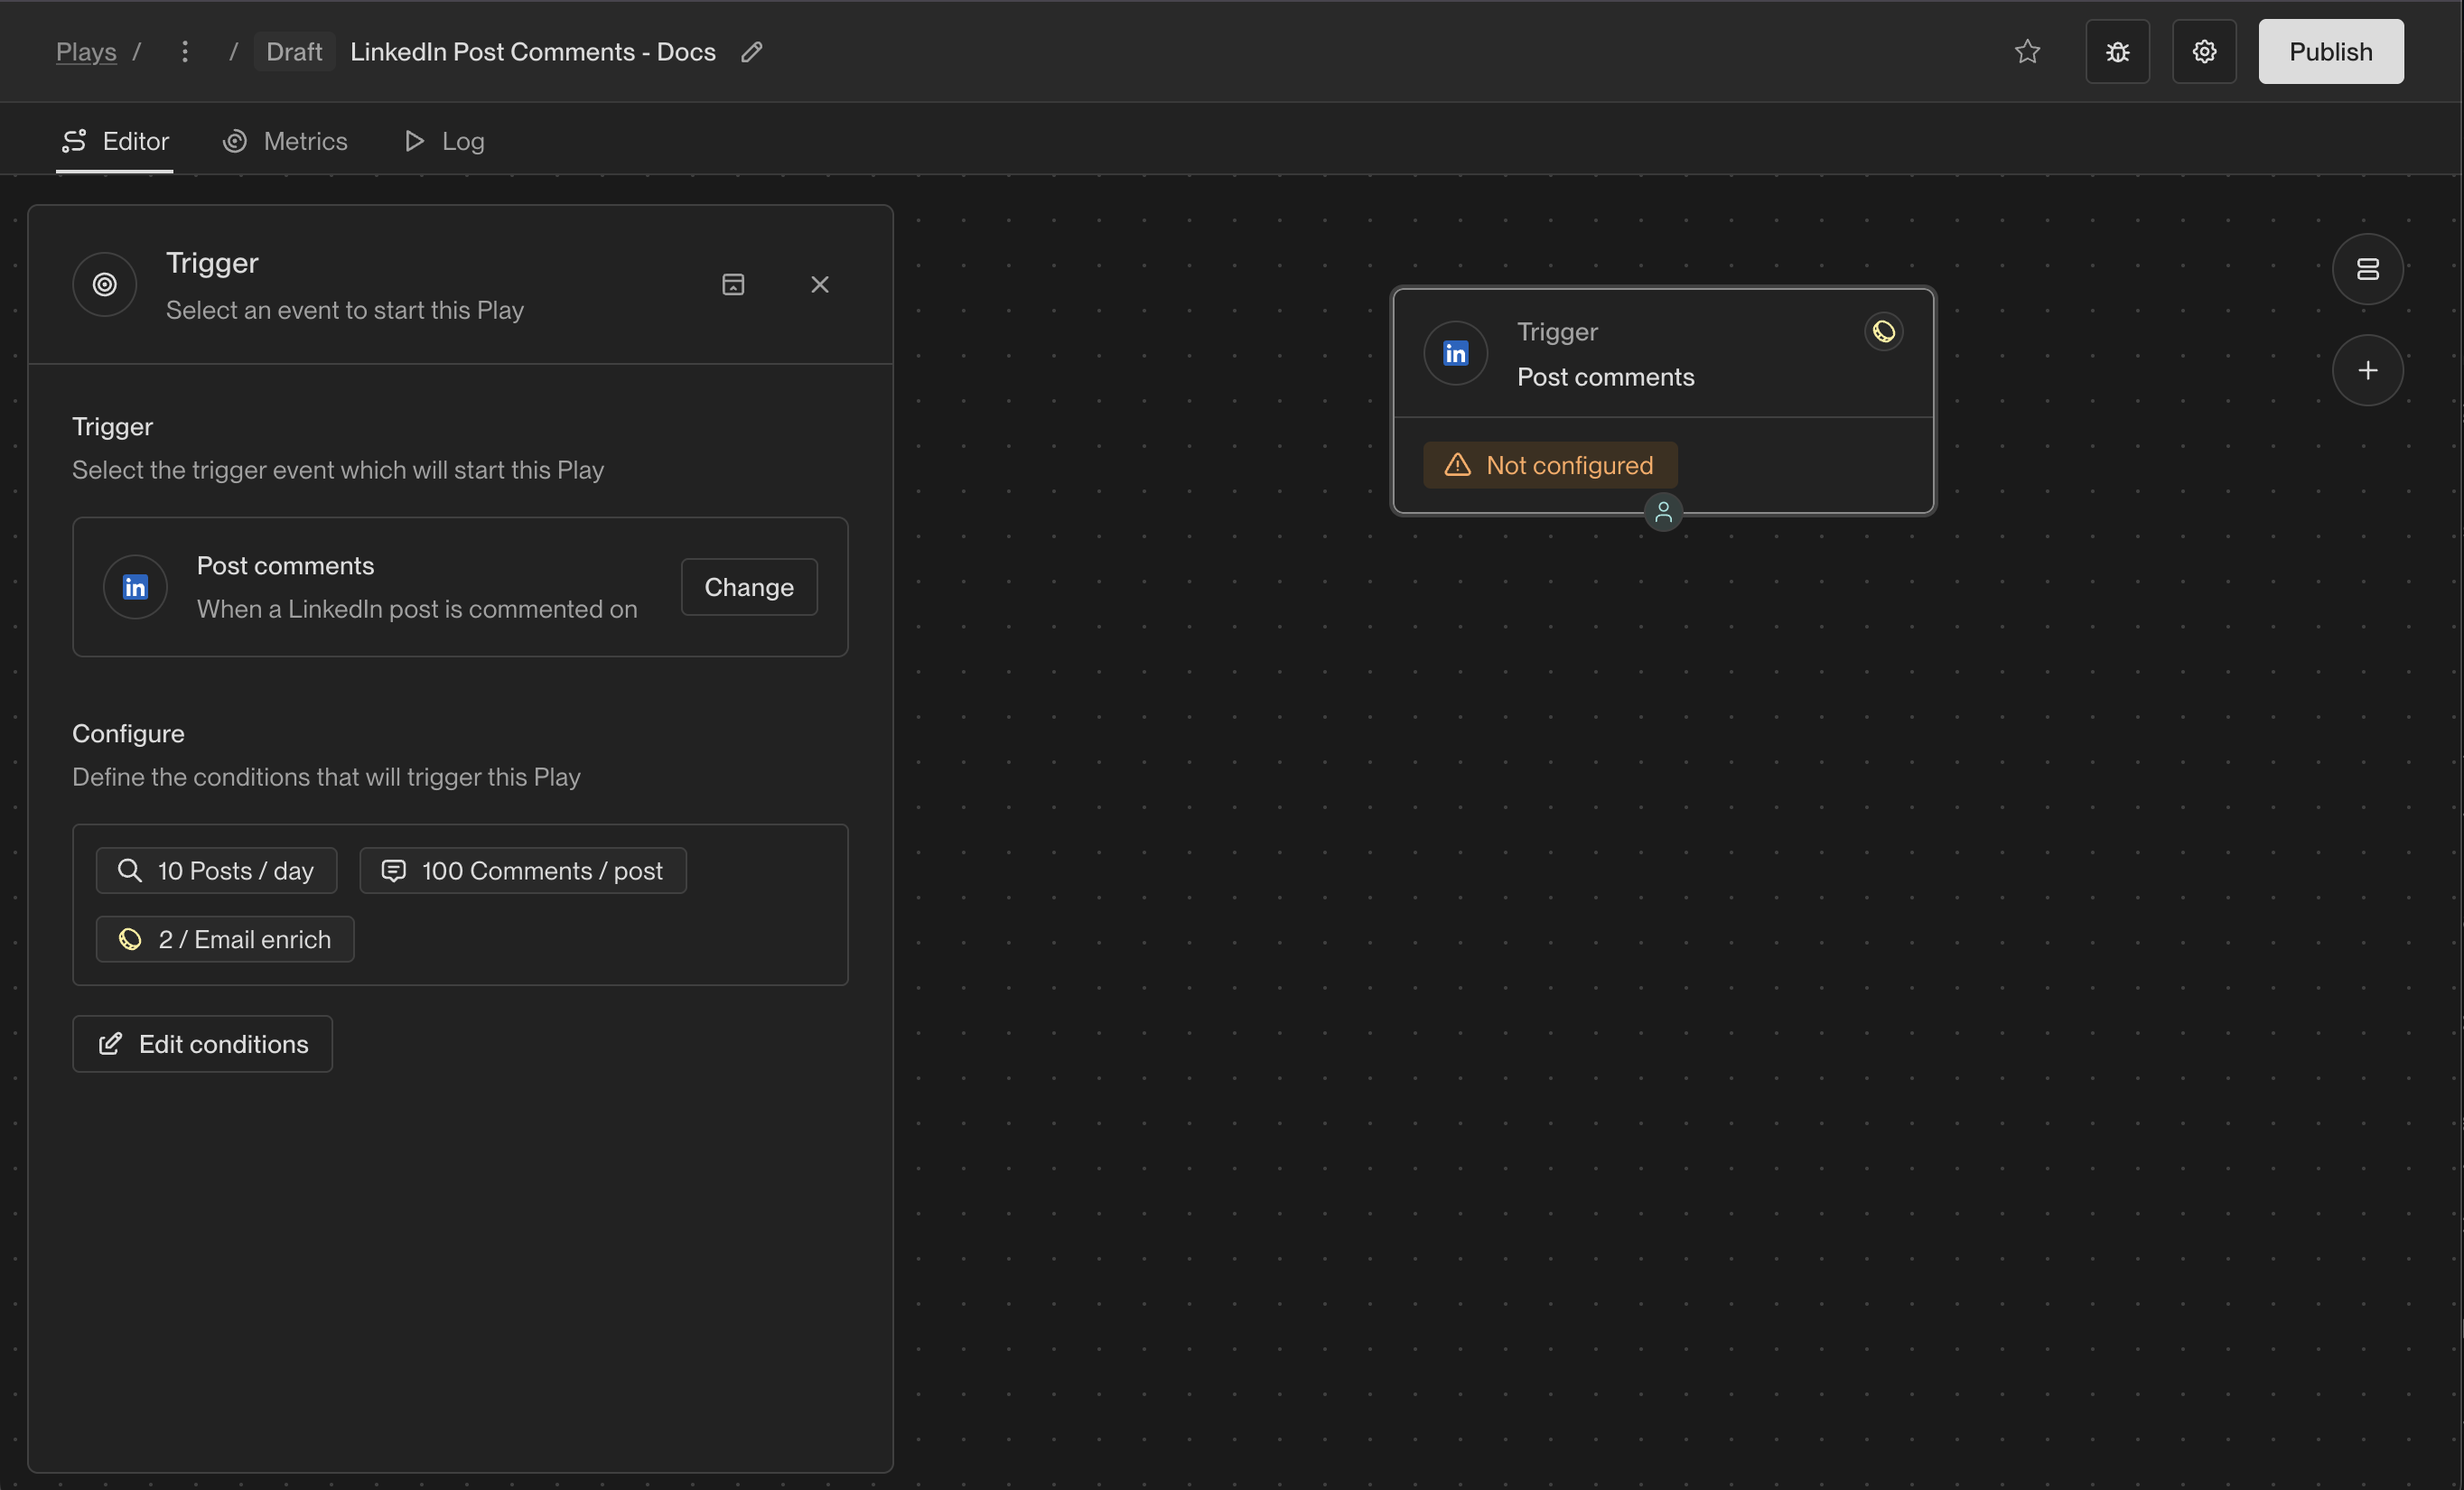Go to Plays breadcrumb link
The height and width of the screenshot is (1490, 2464).
pos(86,52)
